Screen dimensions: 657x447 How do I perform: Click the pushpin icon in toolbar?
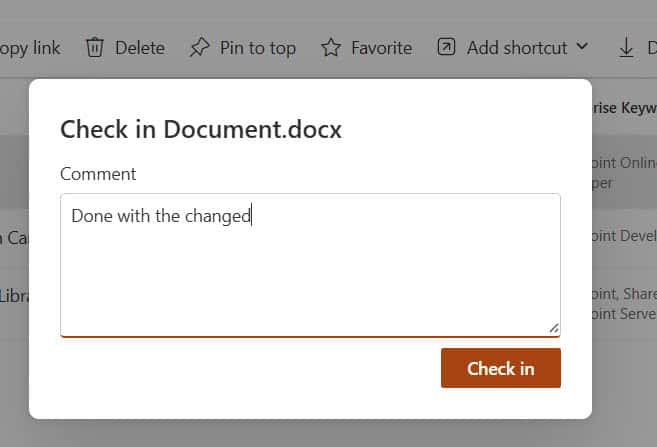point(200,48)
